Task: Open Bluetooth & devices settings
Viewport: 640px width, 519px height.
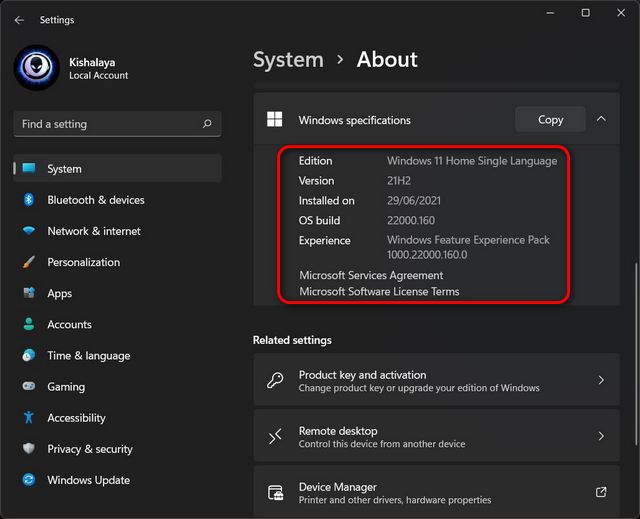Action: (118, 200)
